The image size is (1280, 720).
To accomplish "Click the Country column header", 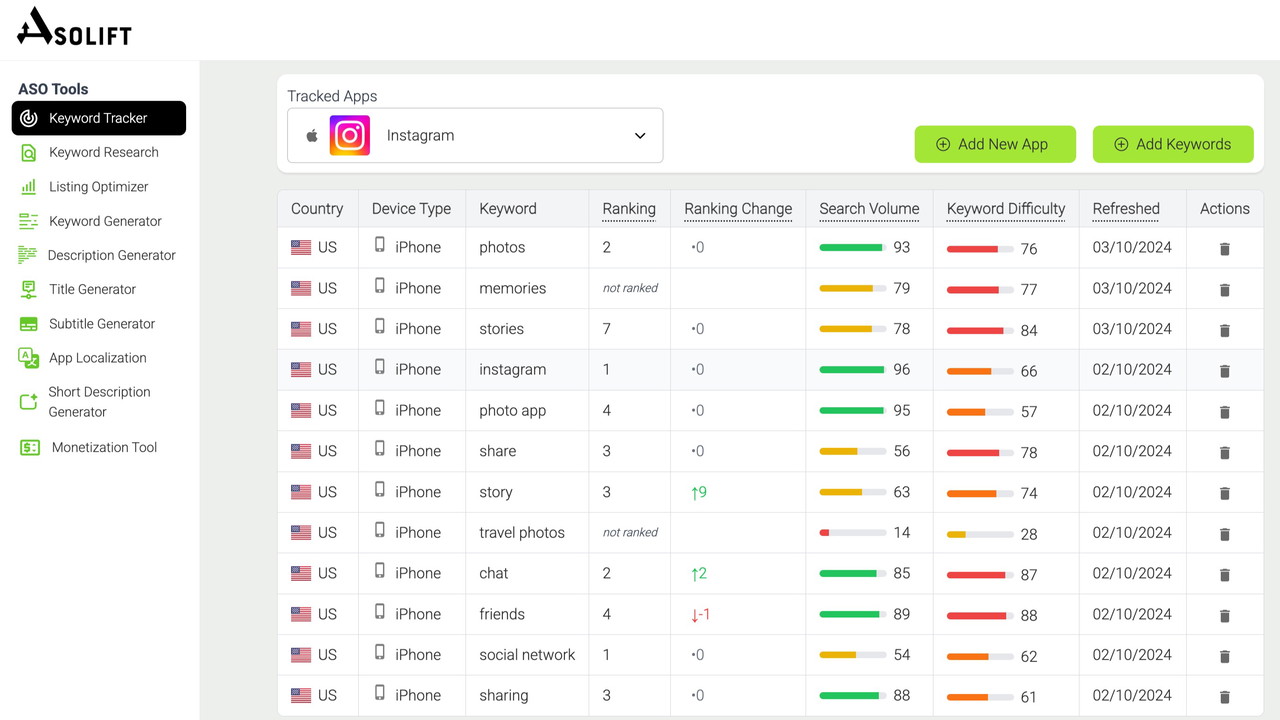I will (x=317, y=209).
